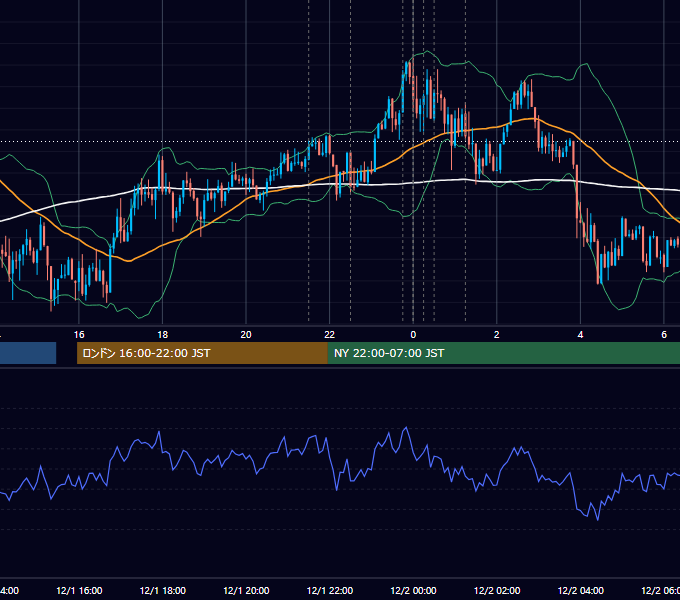This screenshot has height=600, width=680.
Task: Click the 12/1 18:00 label on lower axis
Action: 163,590
